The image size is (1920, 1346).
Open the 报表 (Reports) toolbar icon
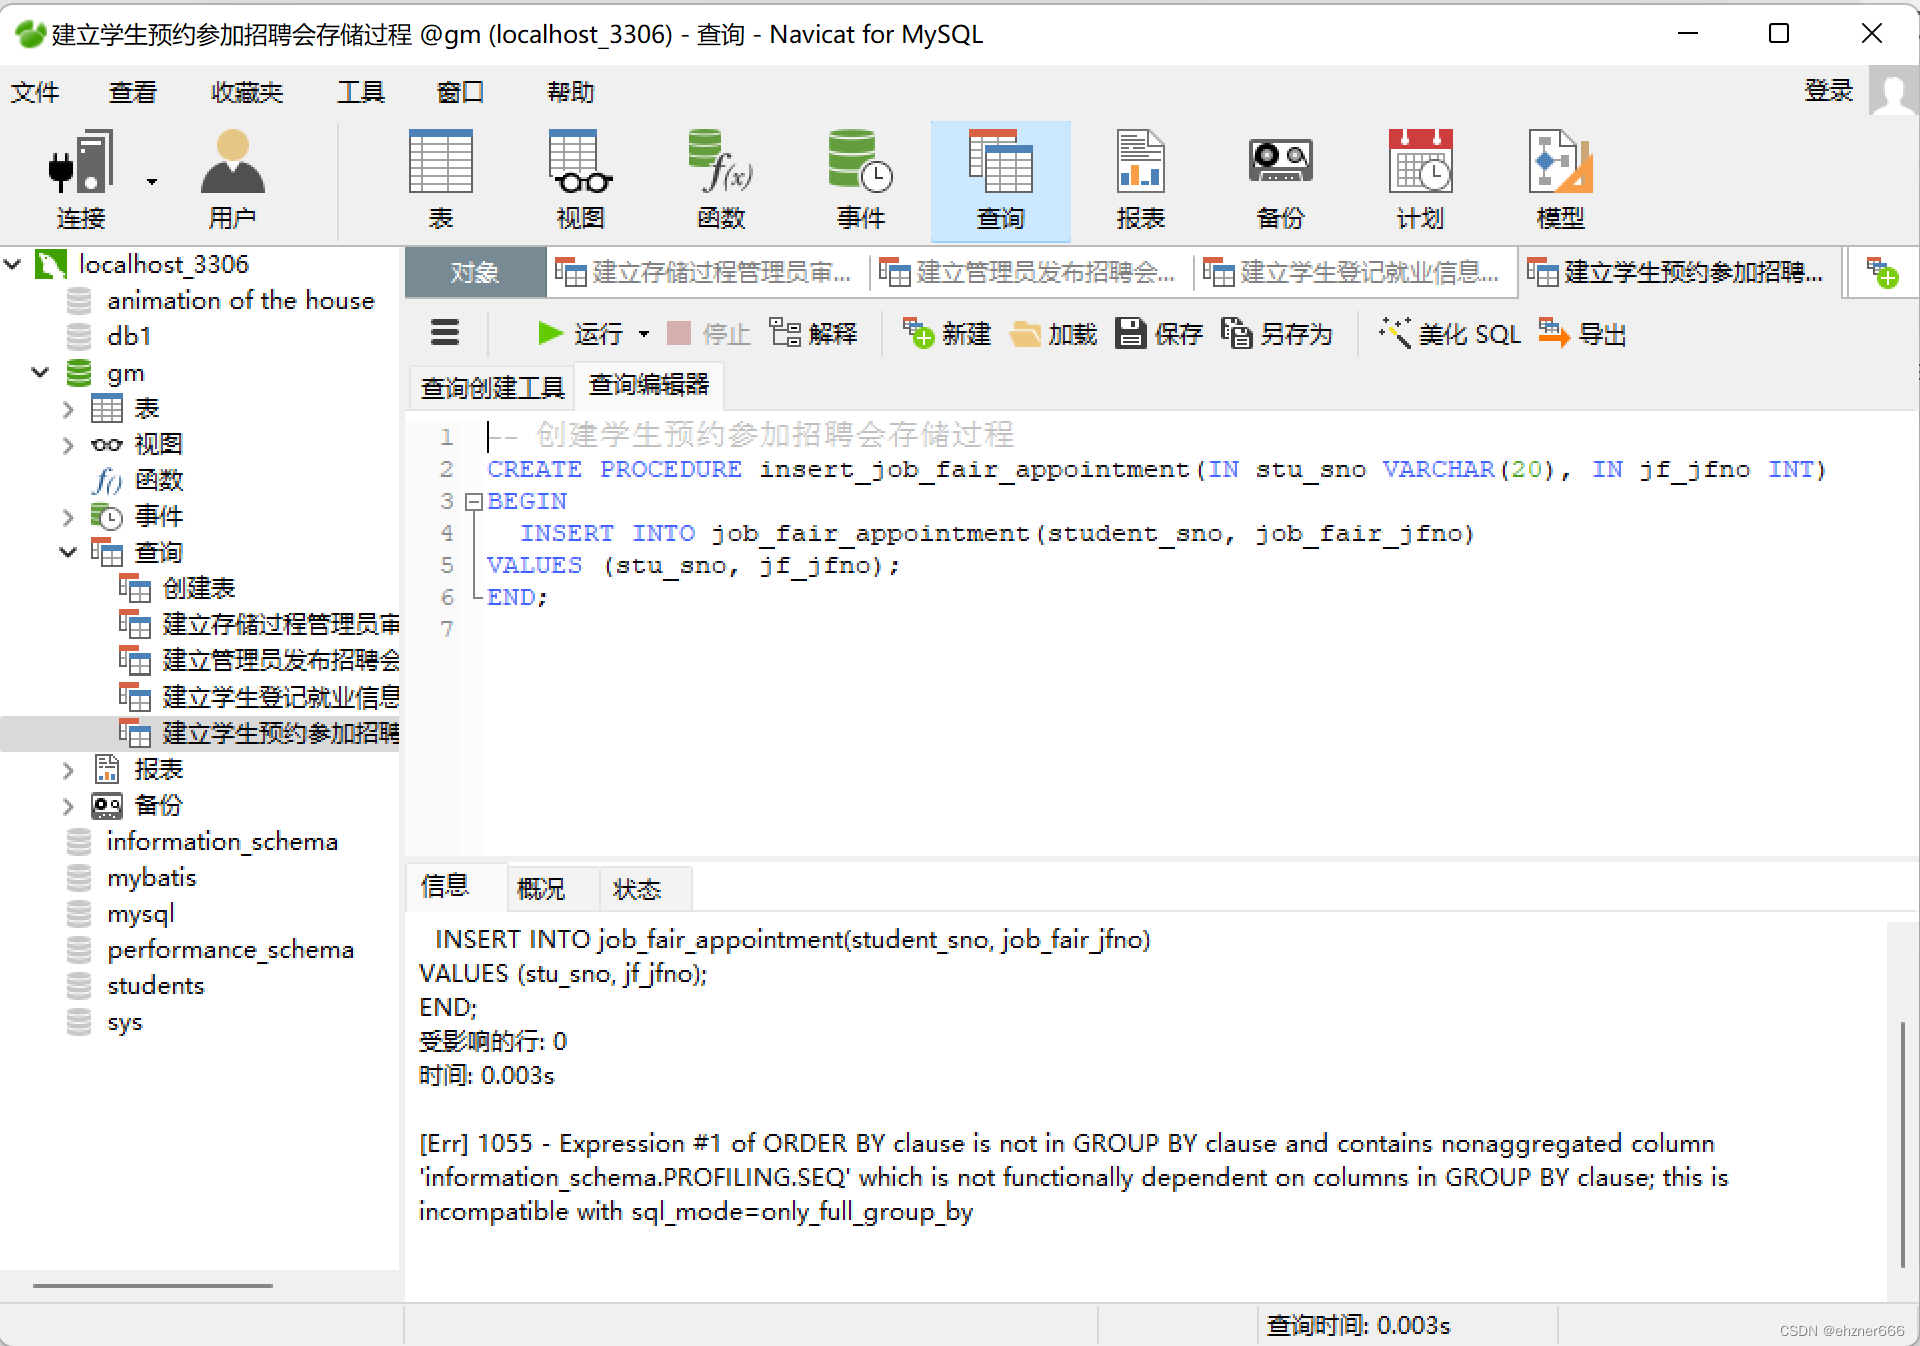pos(1139,180)
